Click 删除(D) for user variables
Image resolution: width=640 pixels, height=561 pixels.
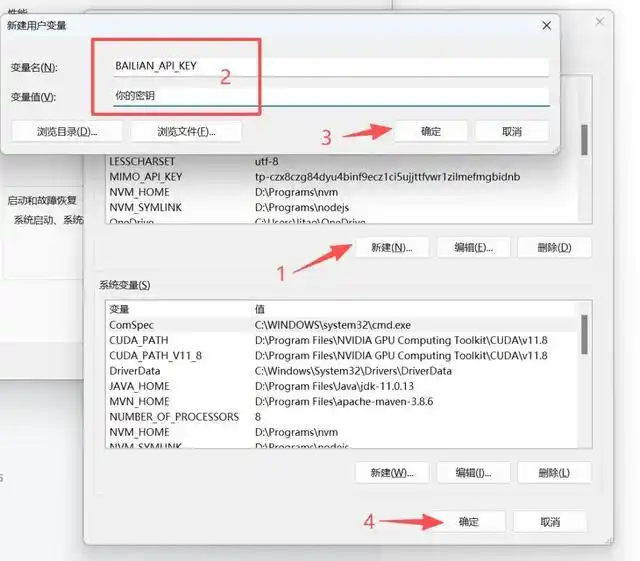click(554, 247)
